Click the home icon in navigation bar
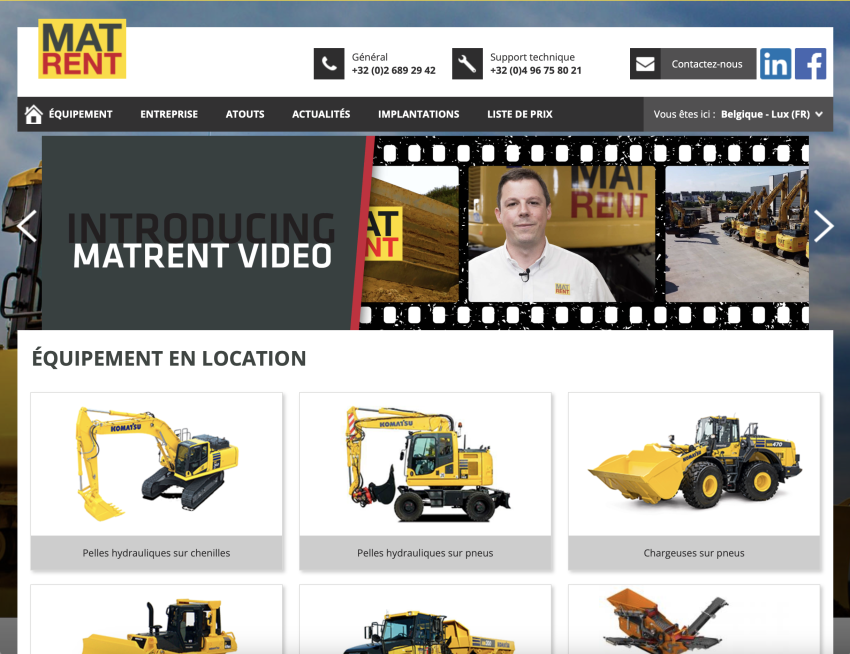Viewport: 850px width, 654px height. pyautogui.click(x=34, y=114)
